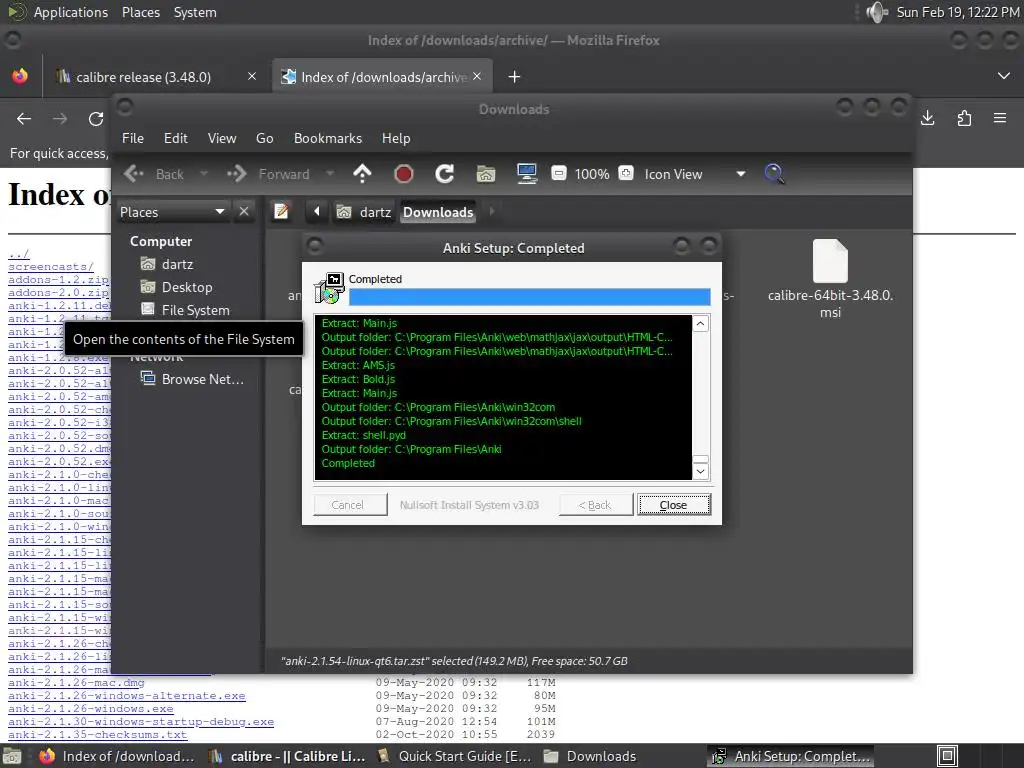This screenshot has height=768, width=1024.
Task: Click the Close button in Anki Setup
Action: [x=673, y=505]
